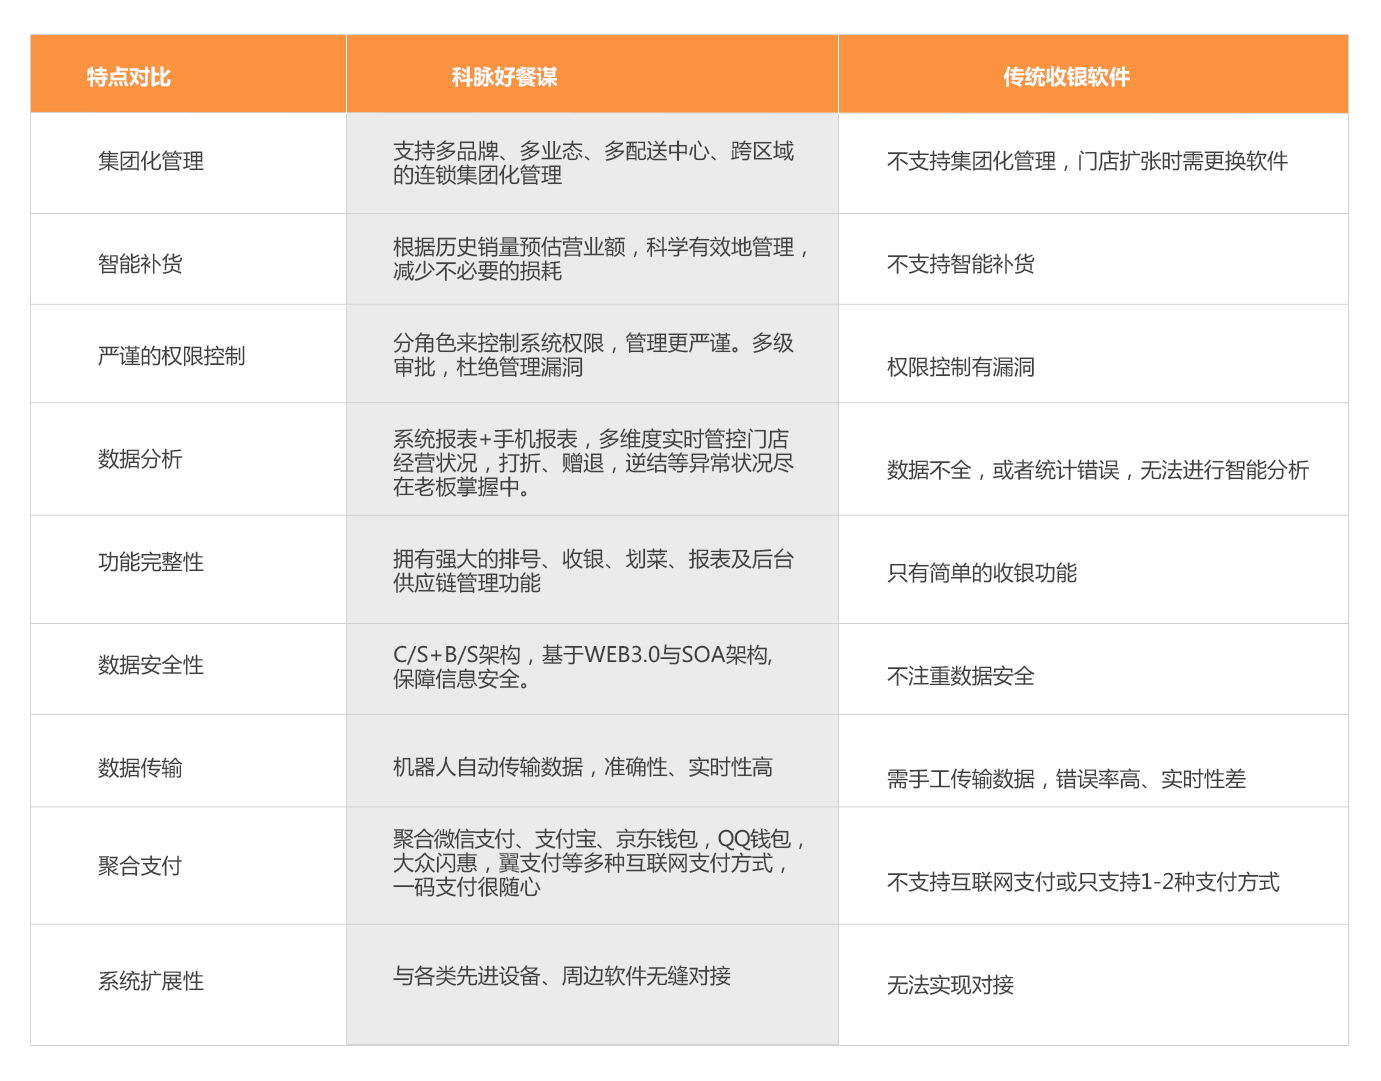Click the 系统报表+手机报表 description cell

point(592,459)
